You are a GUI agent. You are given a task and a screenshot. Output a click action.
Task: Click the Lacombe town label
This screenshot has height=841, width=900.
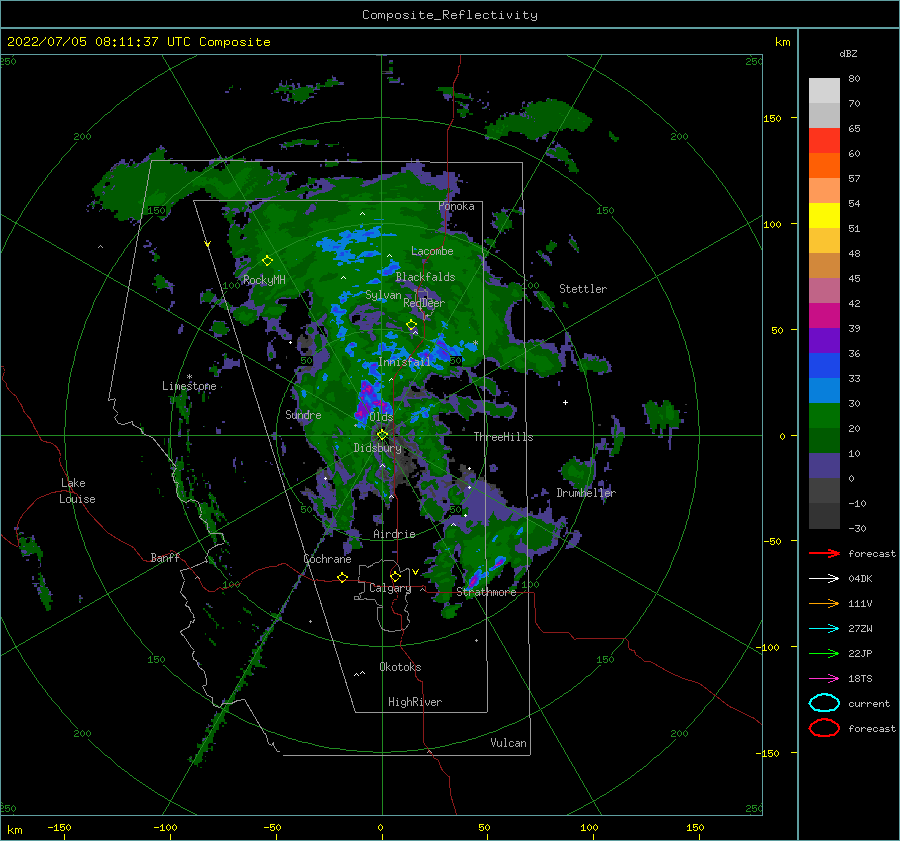tap(432, 251)
